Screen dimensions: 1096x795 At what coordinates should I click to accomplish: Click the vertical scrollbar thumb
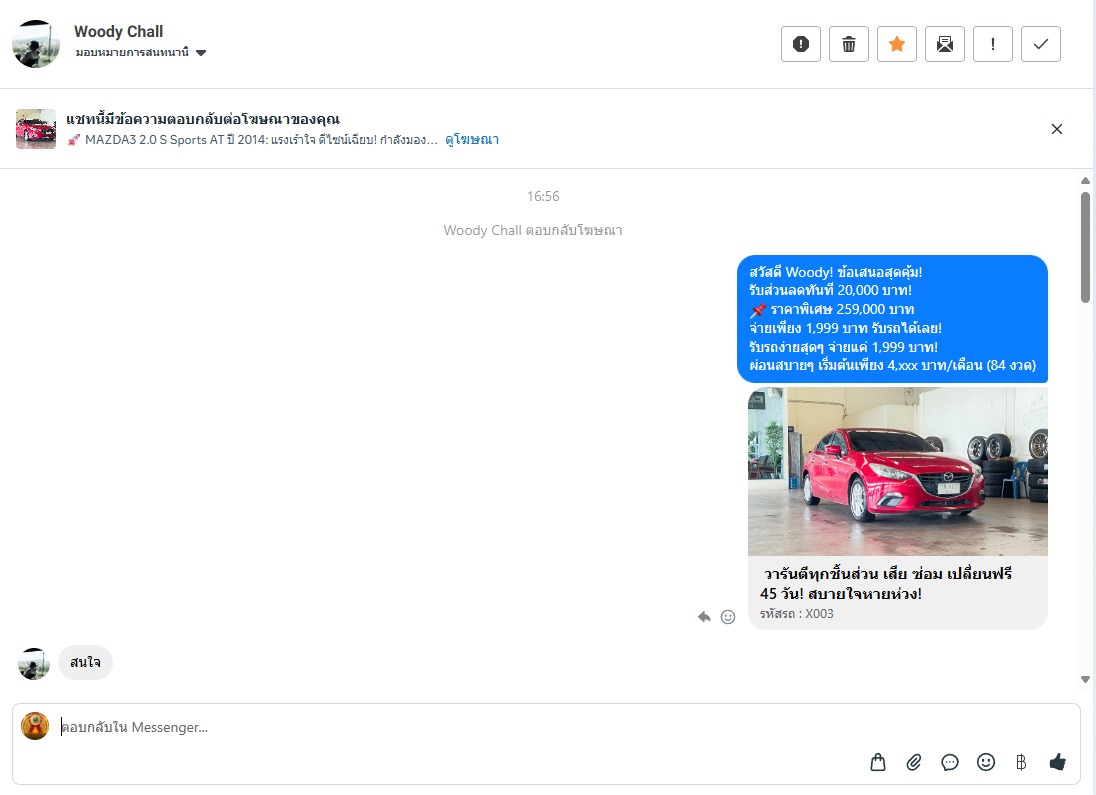pyautogui.click(x=1085, y=248)
